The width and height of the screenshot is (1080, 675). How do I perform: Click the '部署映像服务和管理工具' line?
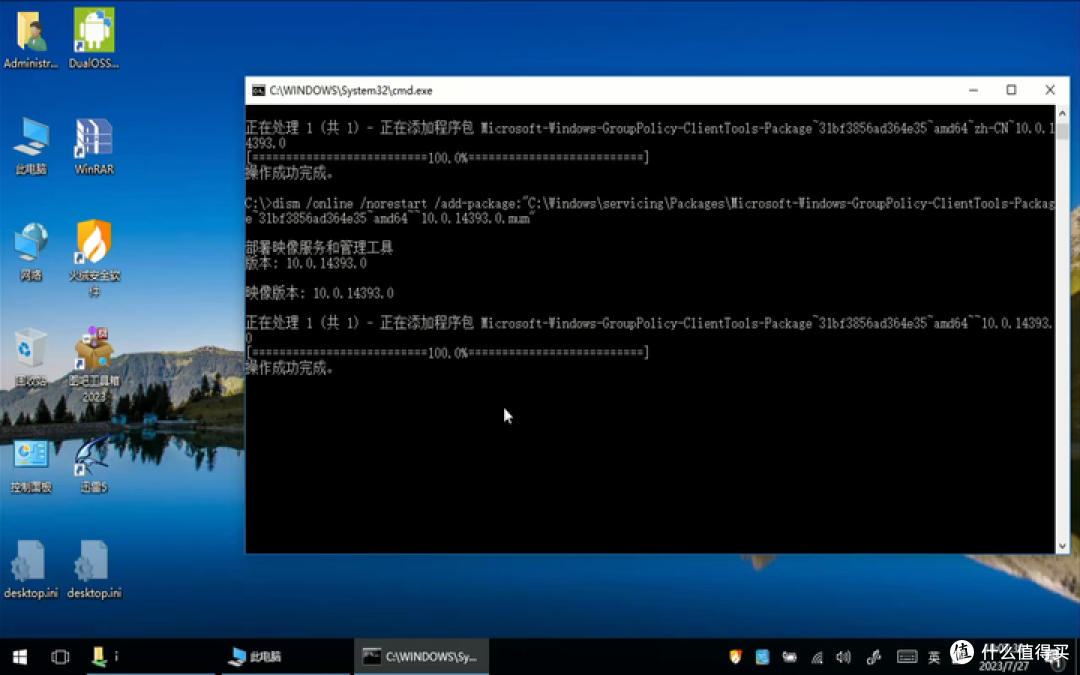coord(319,247)
